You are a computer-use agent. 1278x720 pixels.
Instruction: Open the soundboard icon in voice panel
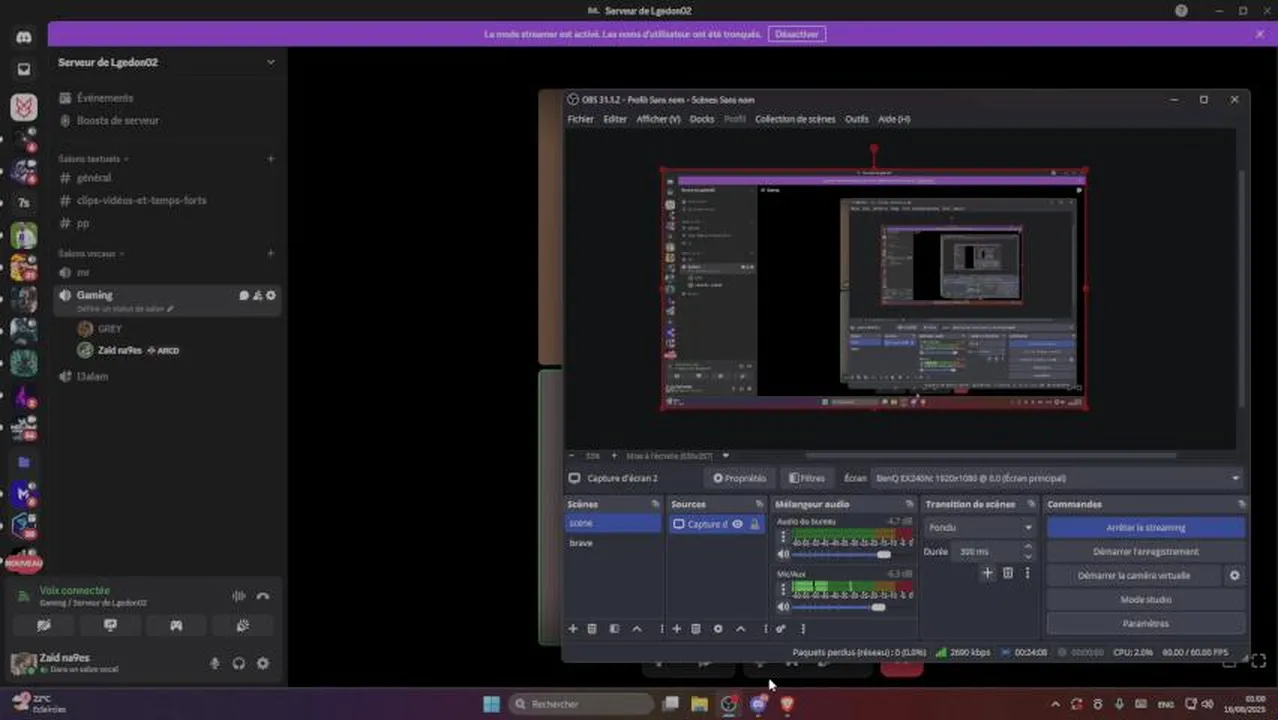[x=242, y=625]
